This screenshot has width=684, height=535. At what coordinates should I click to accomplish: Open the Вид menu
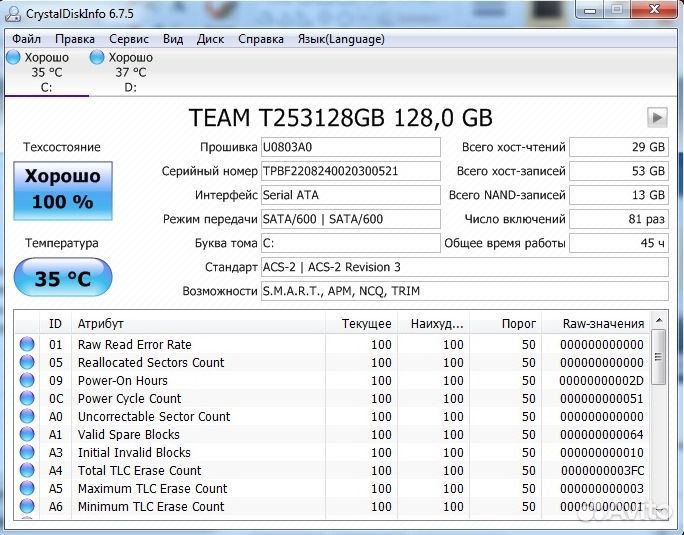[x=173, y=39]
